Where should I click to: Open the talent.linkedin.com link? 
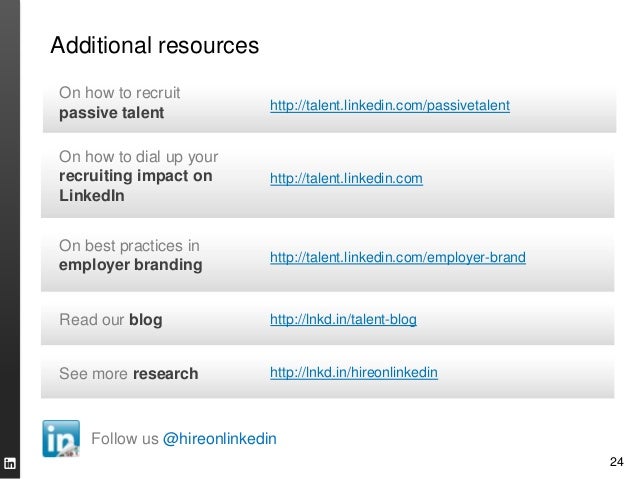tap(346, 178)
